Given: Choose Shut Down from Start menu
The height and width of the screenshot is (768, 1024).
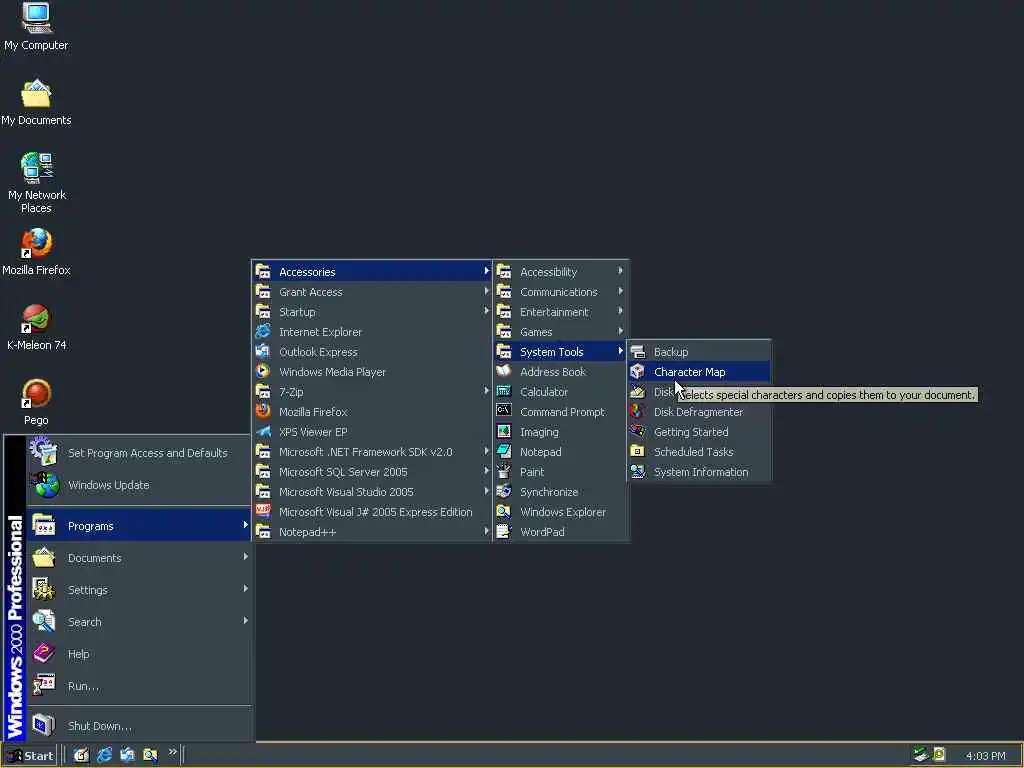Looking at the screenshot, I should [139, 726].
